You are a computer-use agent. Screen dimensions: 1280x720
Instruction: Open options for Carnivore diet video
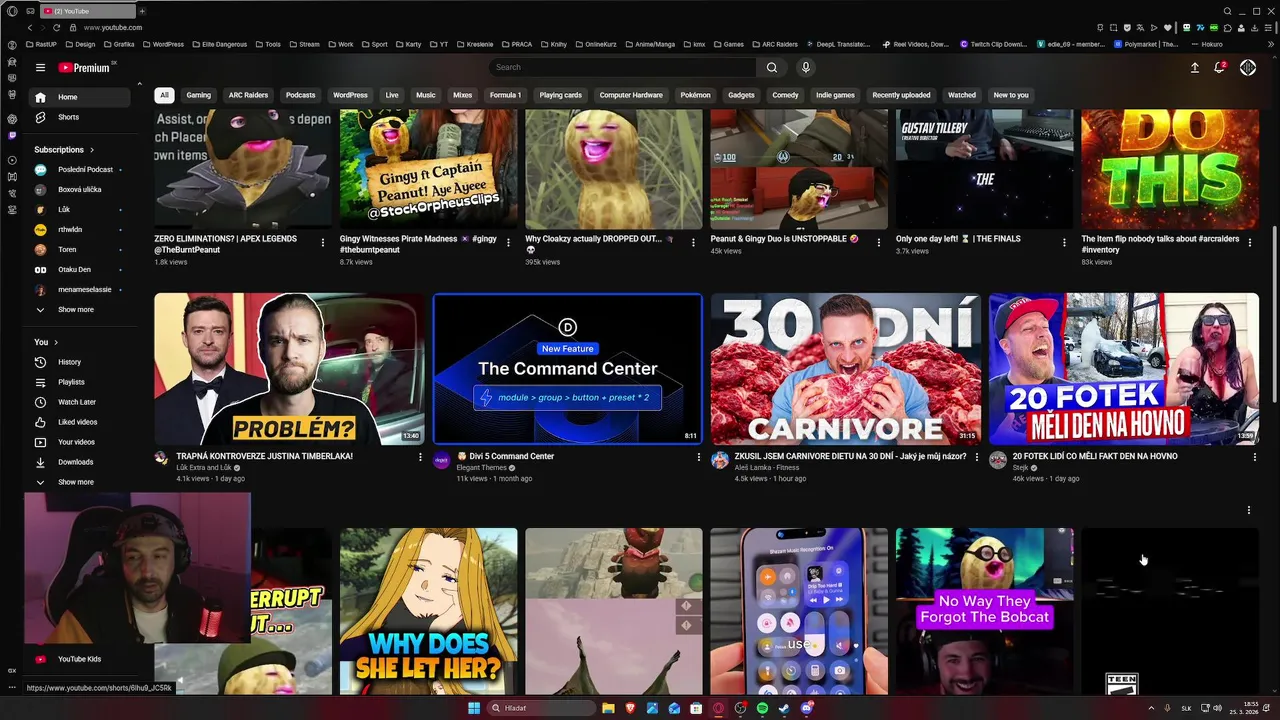(x=976, y=457)
